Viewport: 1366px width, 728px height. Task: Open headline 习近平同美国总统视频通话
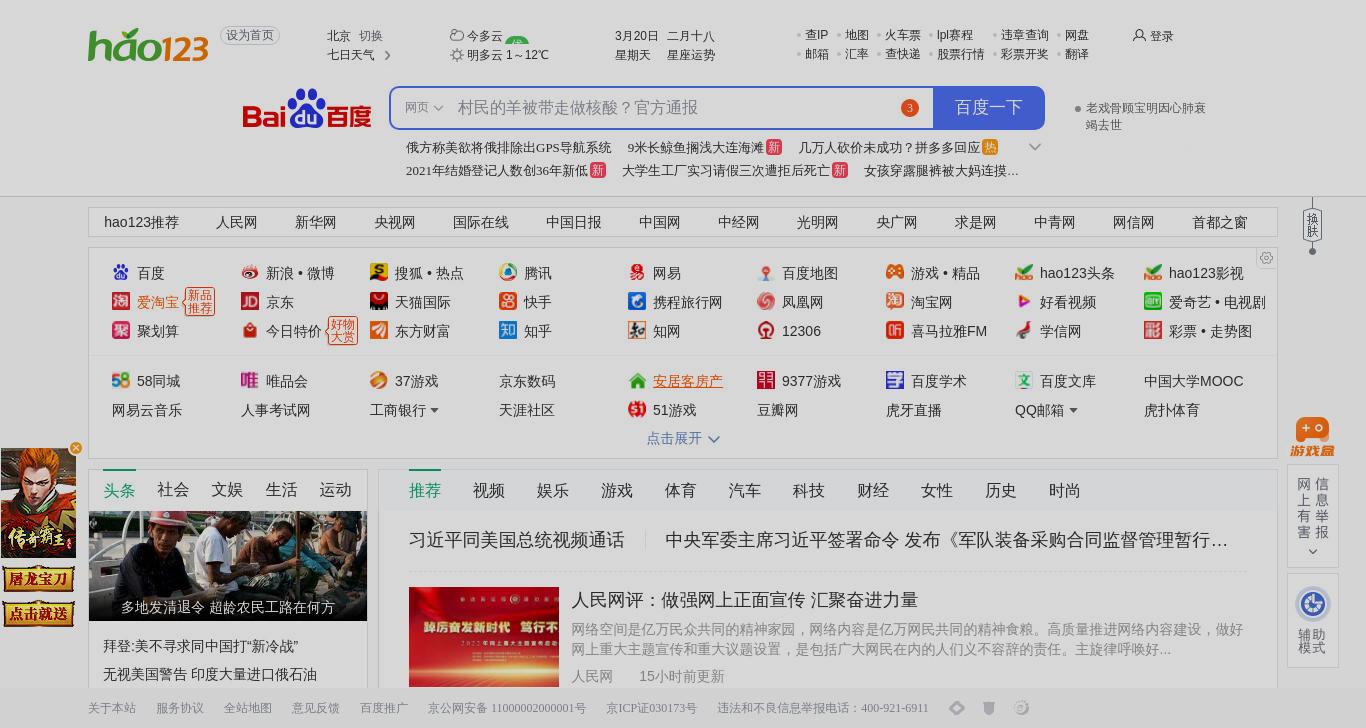517,540
